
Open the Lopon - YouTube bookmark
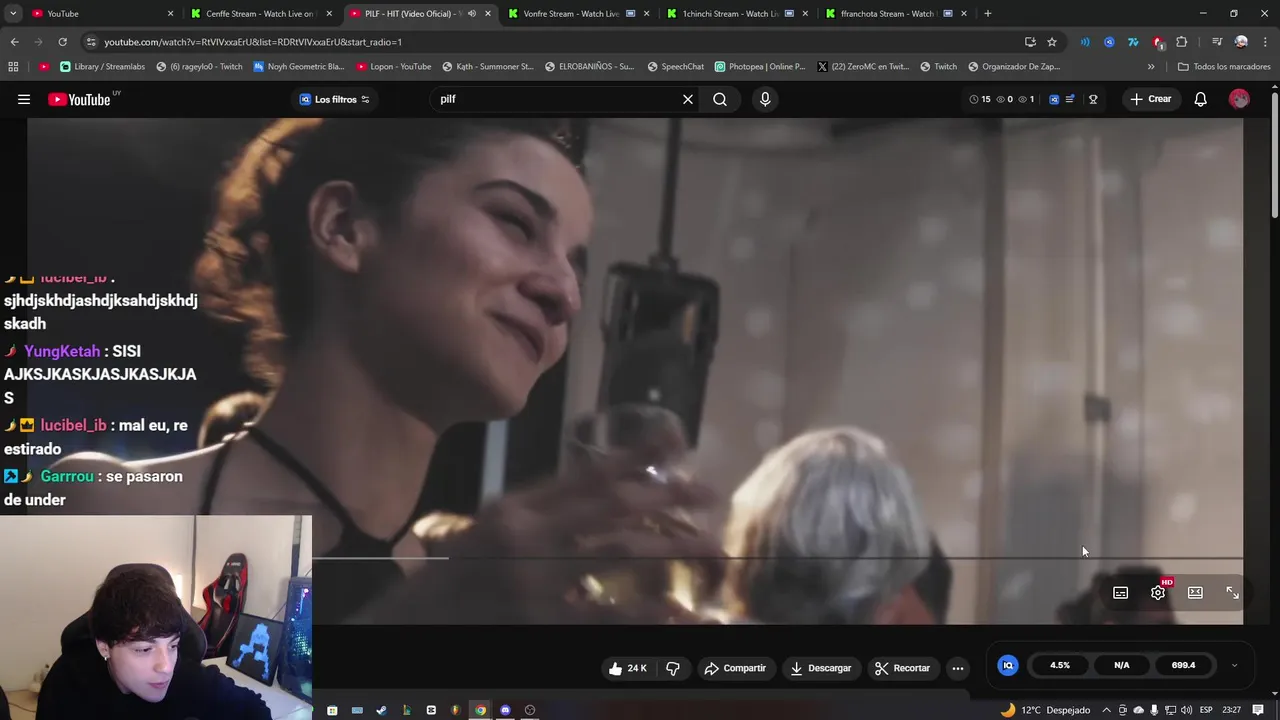click(x=392, y=67)
